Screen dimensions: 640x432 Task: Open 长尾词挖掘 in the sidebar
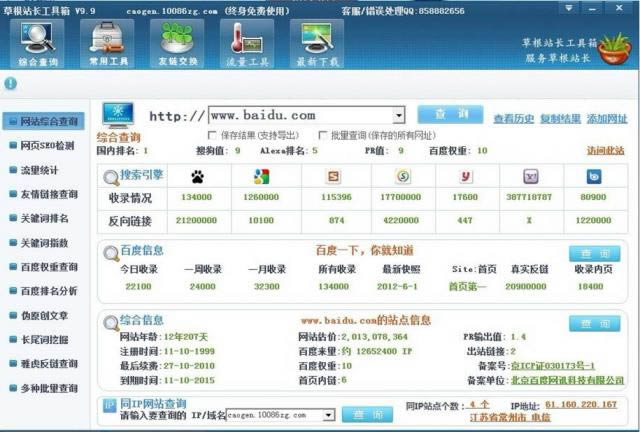pos(39,339)
